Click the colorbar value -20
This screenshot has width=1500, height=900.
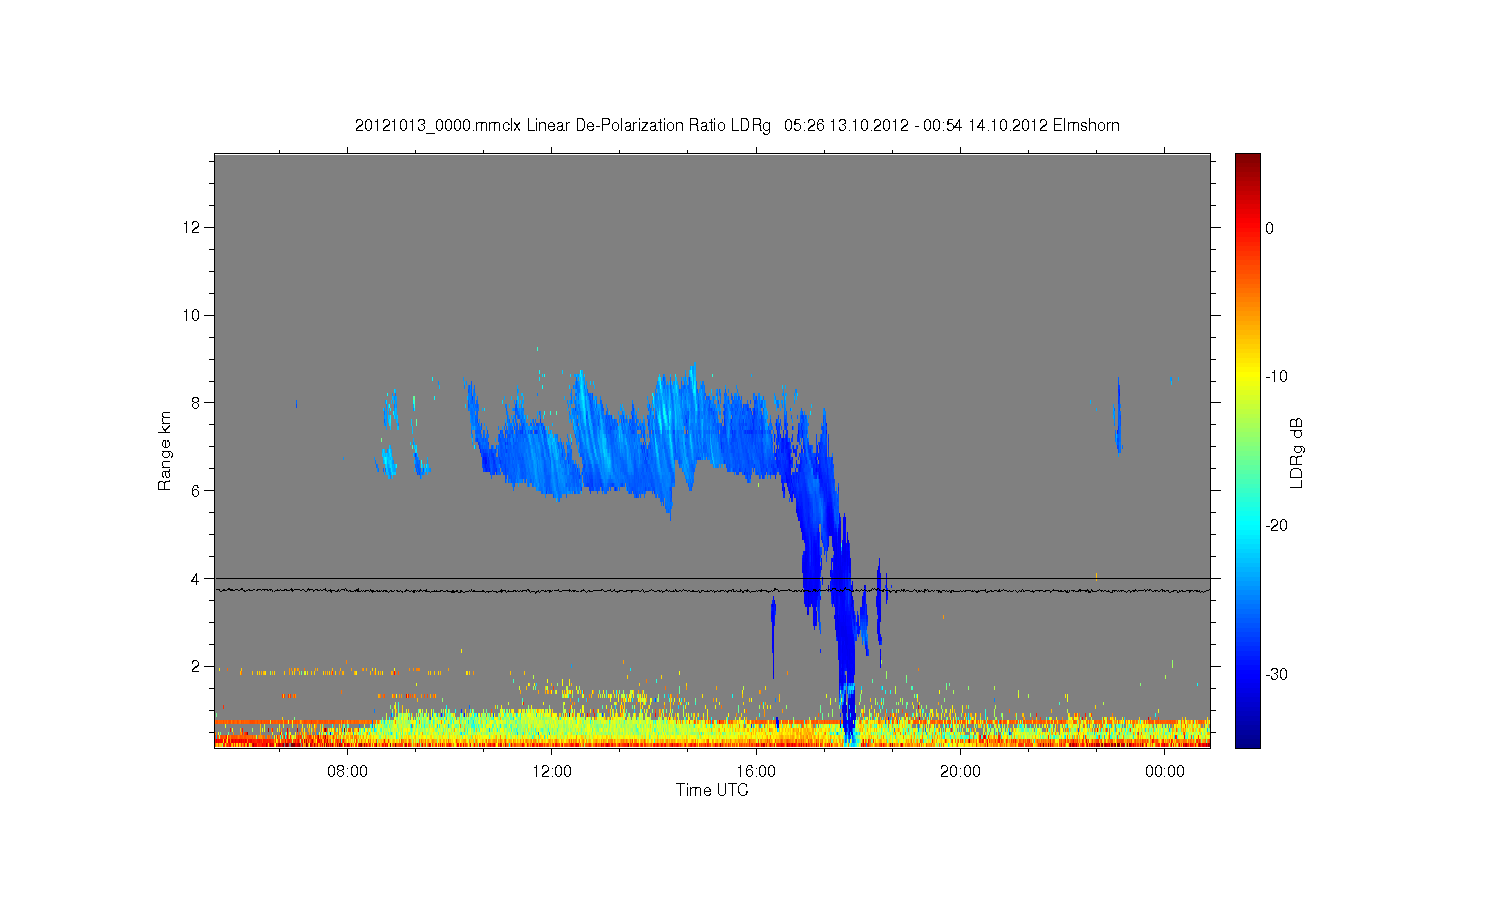[1276, 525]
